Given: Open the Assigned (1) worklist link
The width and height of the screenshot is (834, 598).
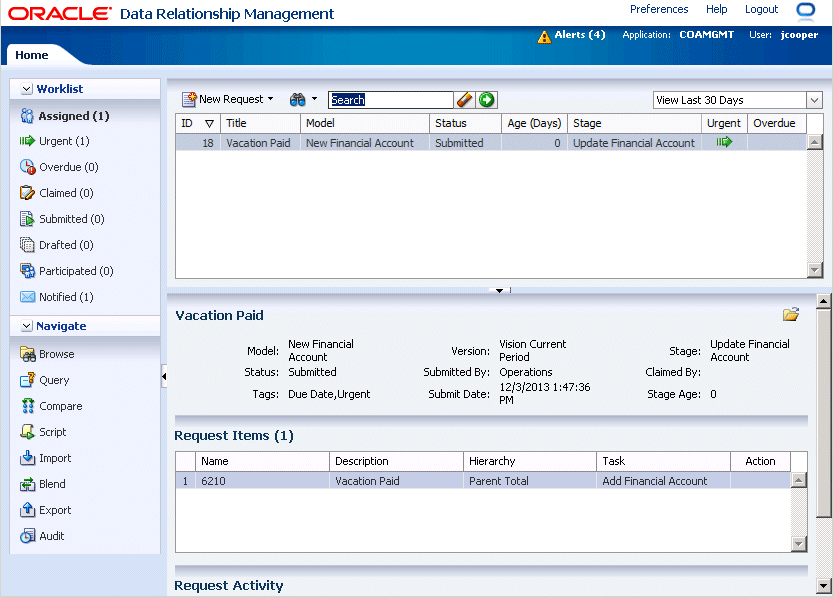Looking at the screenshot, I should (74, 116).
